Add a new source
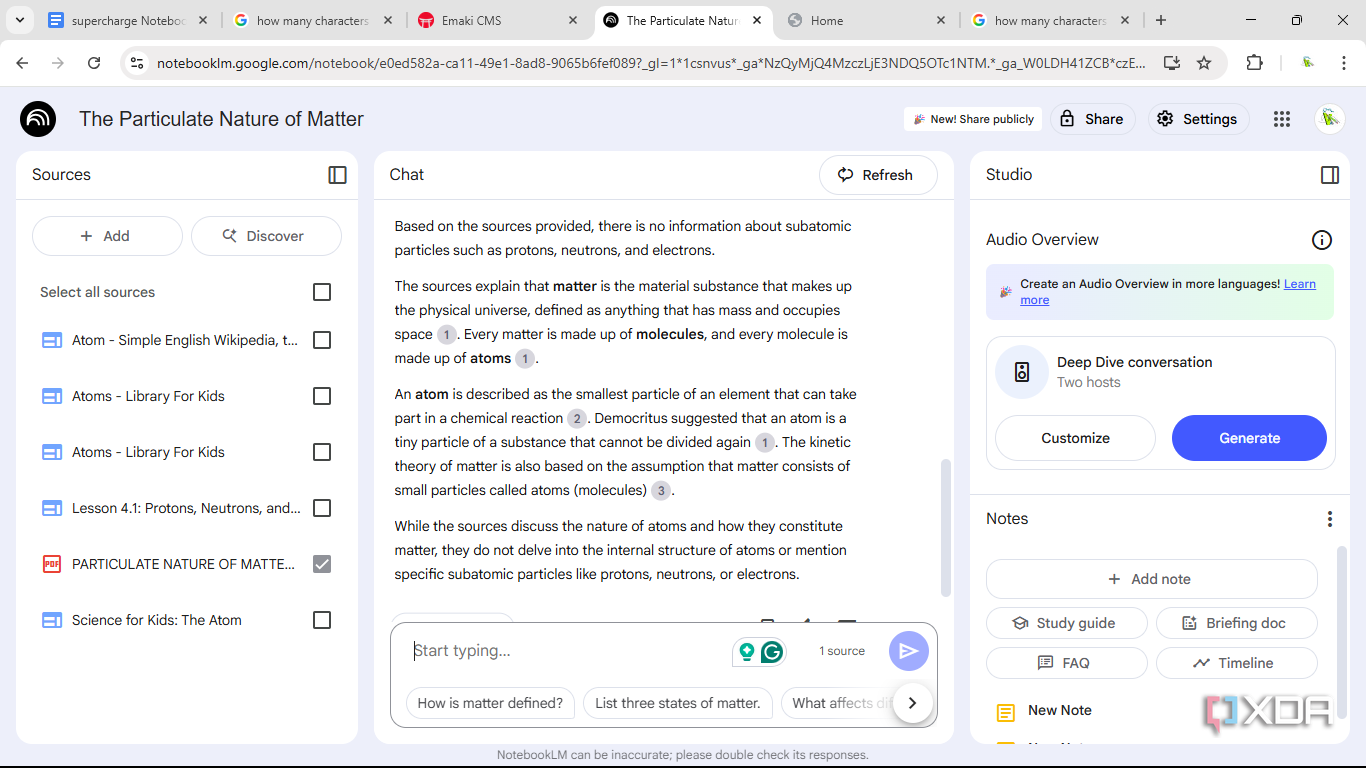This screenshot has width=1366, height=768. (x=107, y=236)
